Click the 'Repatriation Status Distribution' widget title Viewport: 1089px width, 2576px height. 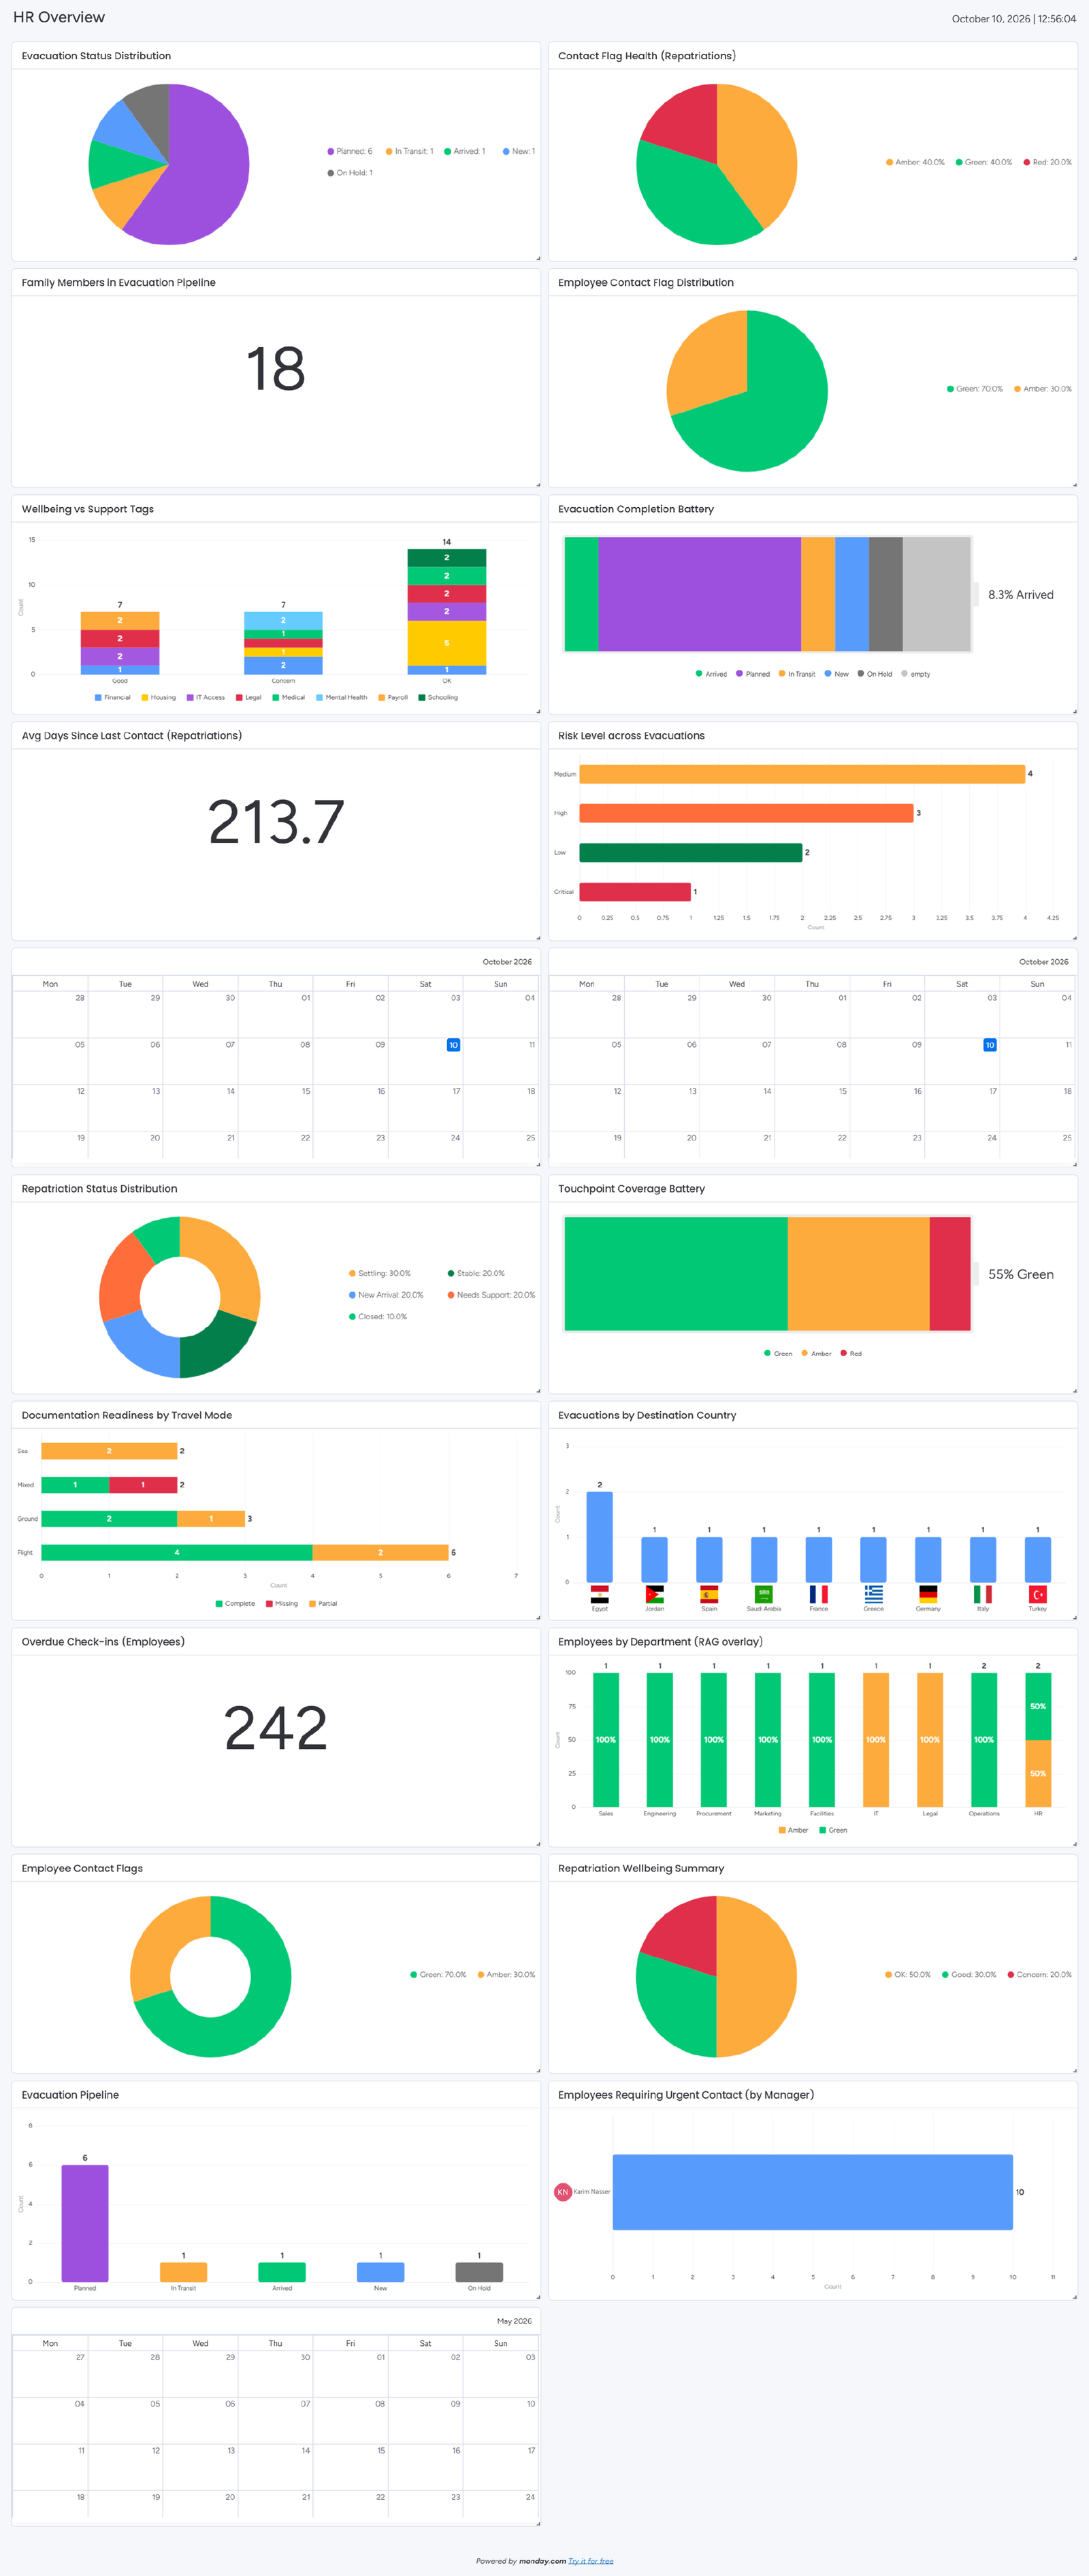(99, 1189)
